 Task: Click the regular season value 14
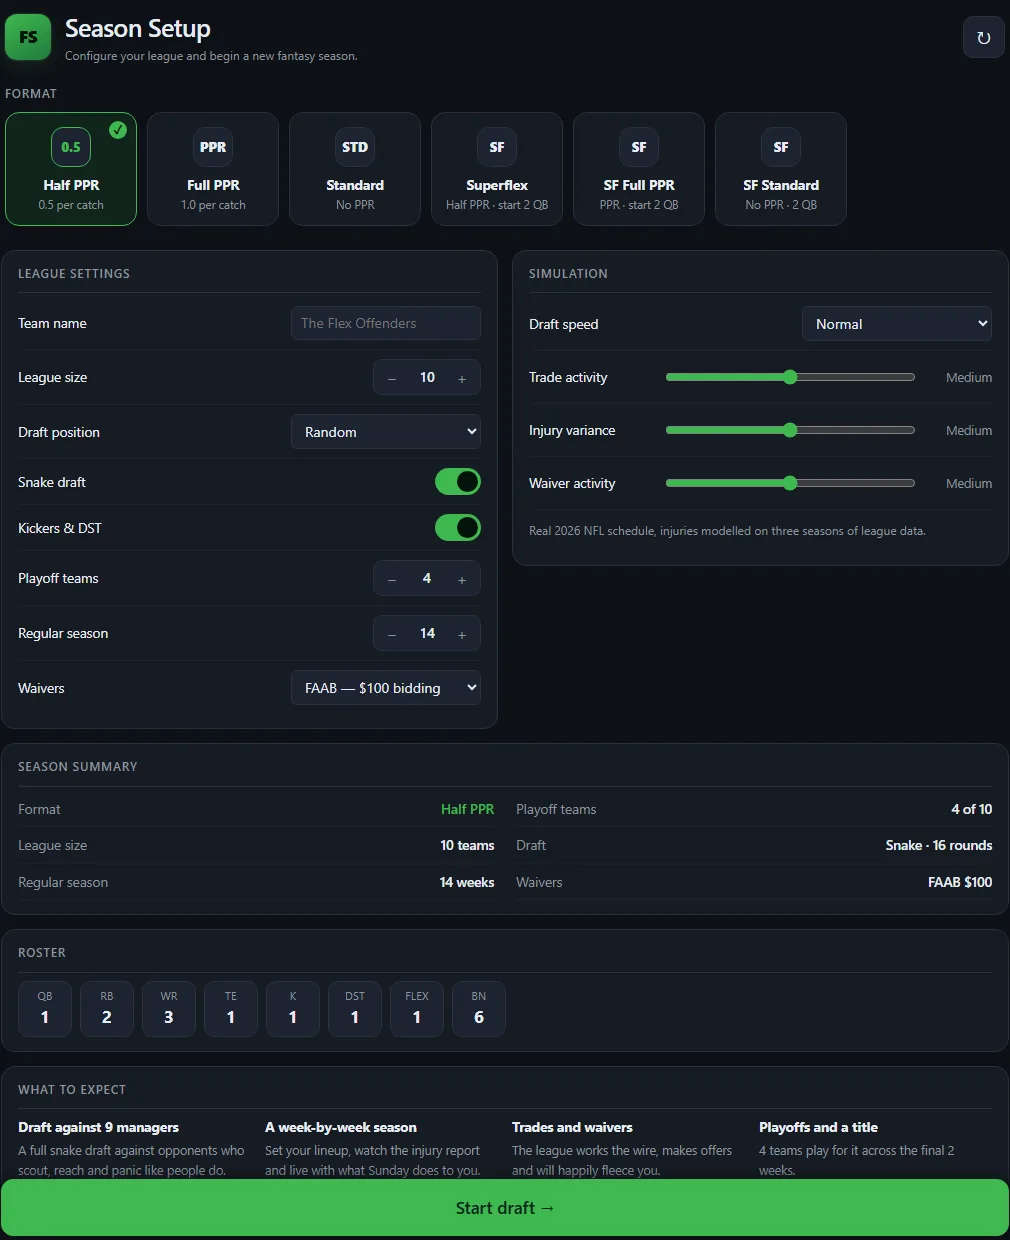coord(427,634)
